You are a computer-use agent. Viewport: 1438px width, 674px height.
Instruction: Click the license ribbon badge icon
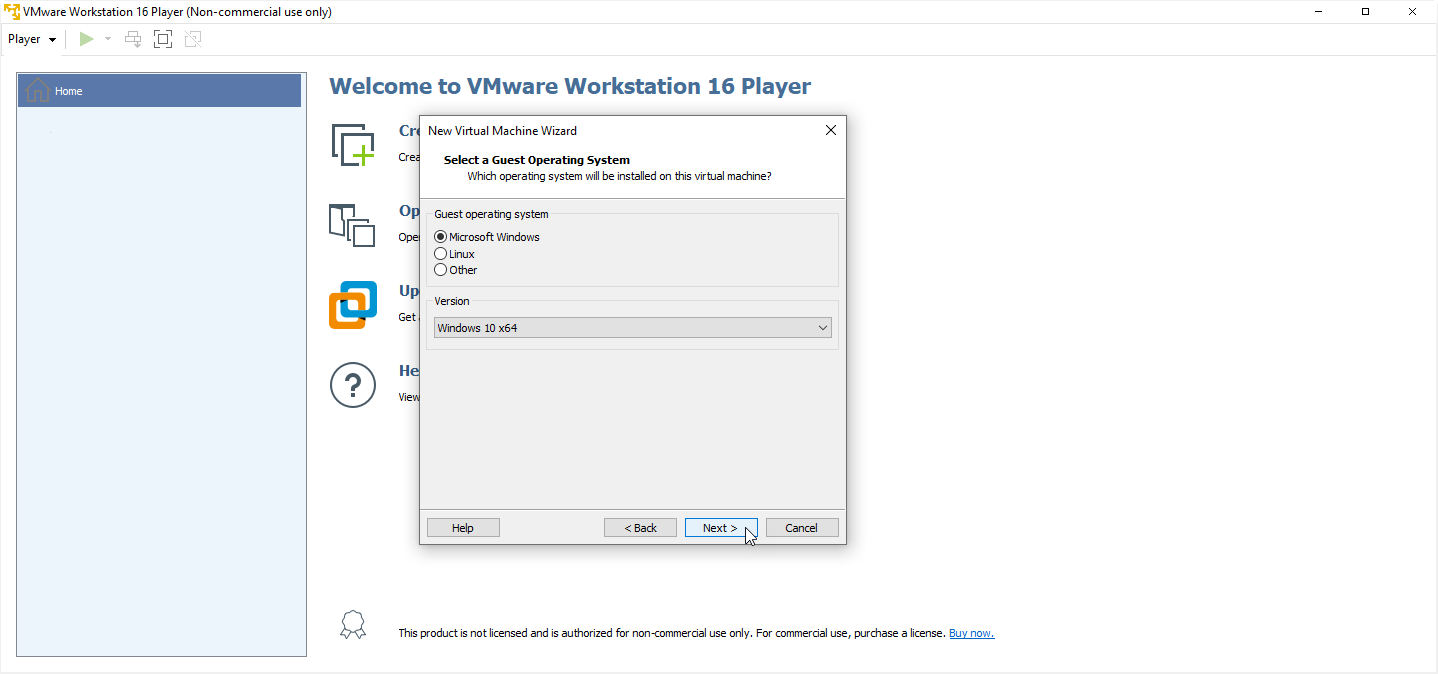coord(353,626)
